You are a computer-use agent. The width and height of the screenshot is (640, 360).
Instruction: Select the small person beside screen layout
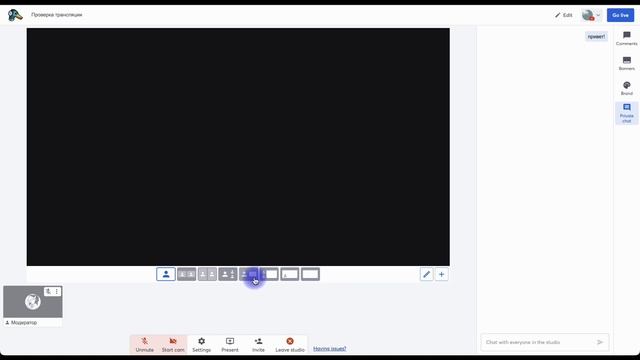(249, 274)
